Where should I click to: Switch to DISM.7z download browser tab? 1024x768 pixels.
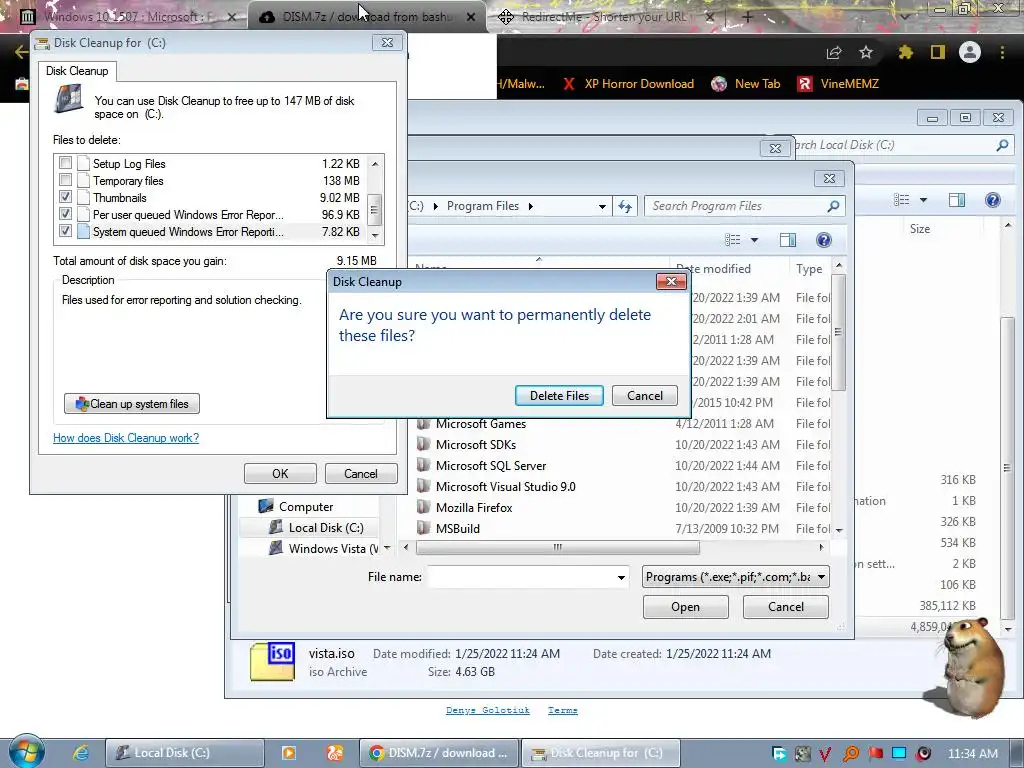[366, 17]
